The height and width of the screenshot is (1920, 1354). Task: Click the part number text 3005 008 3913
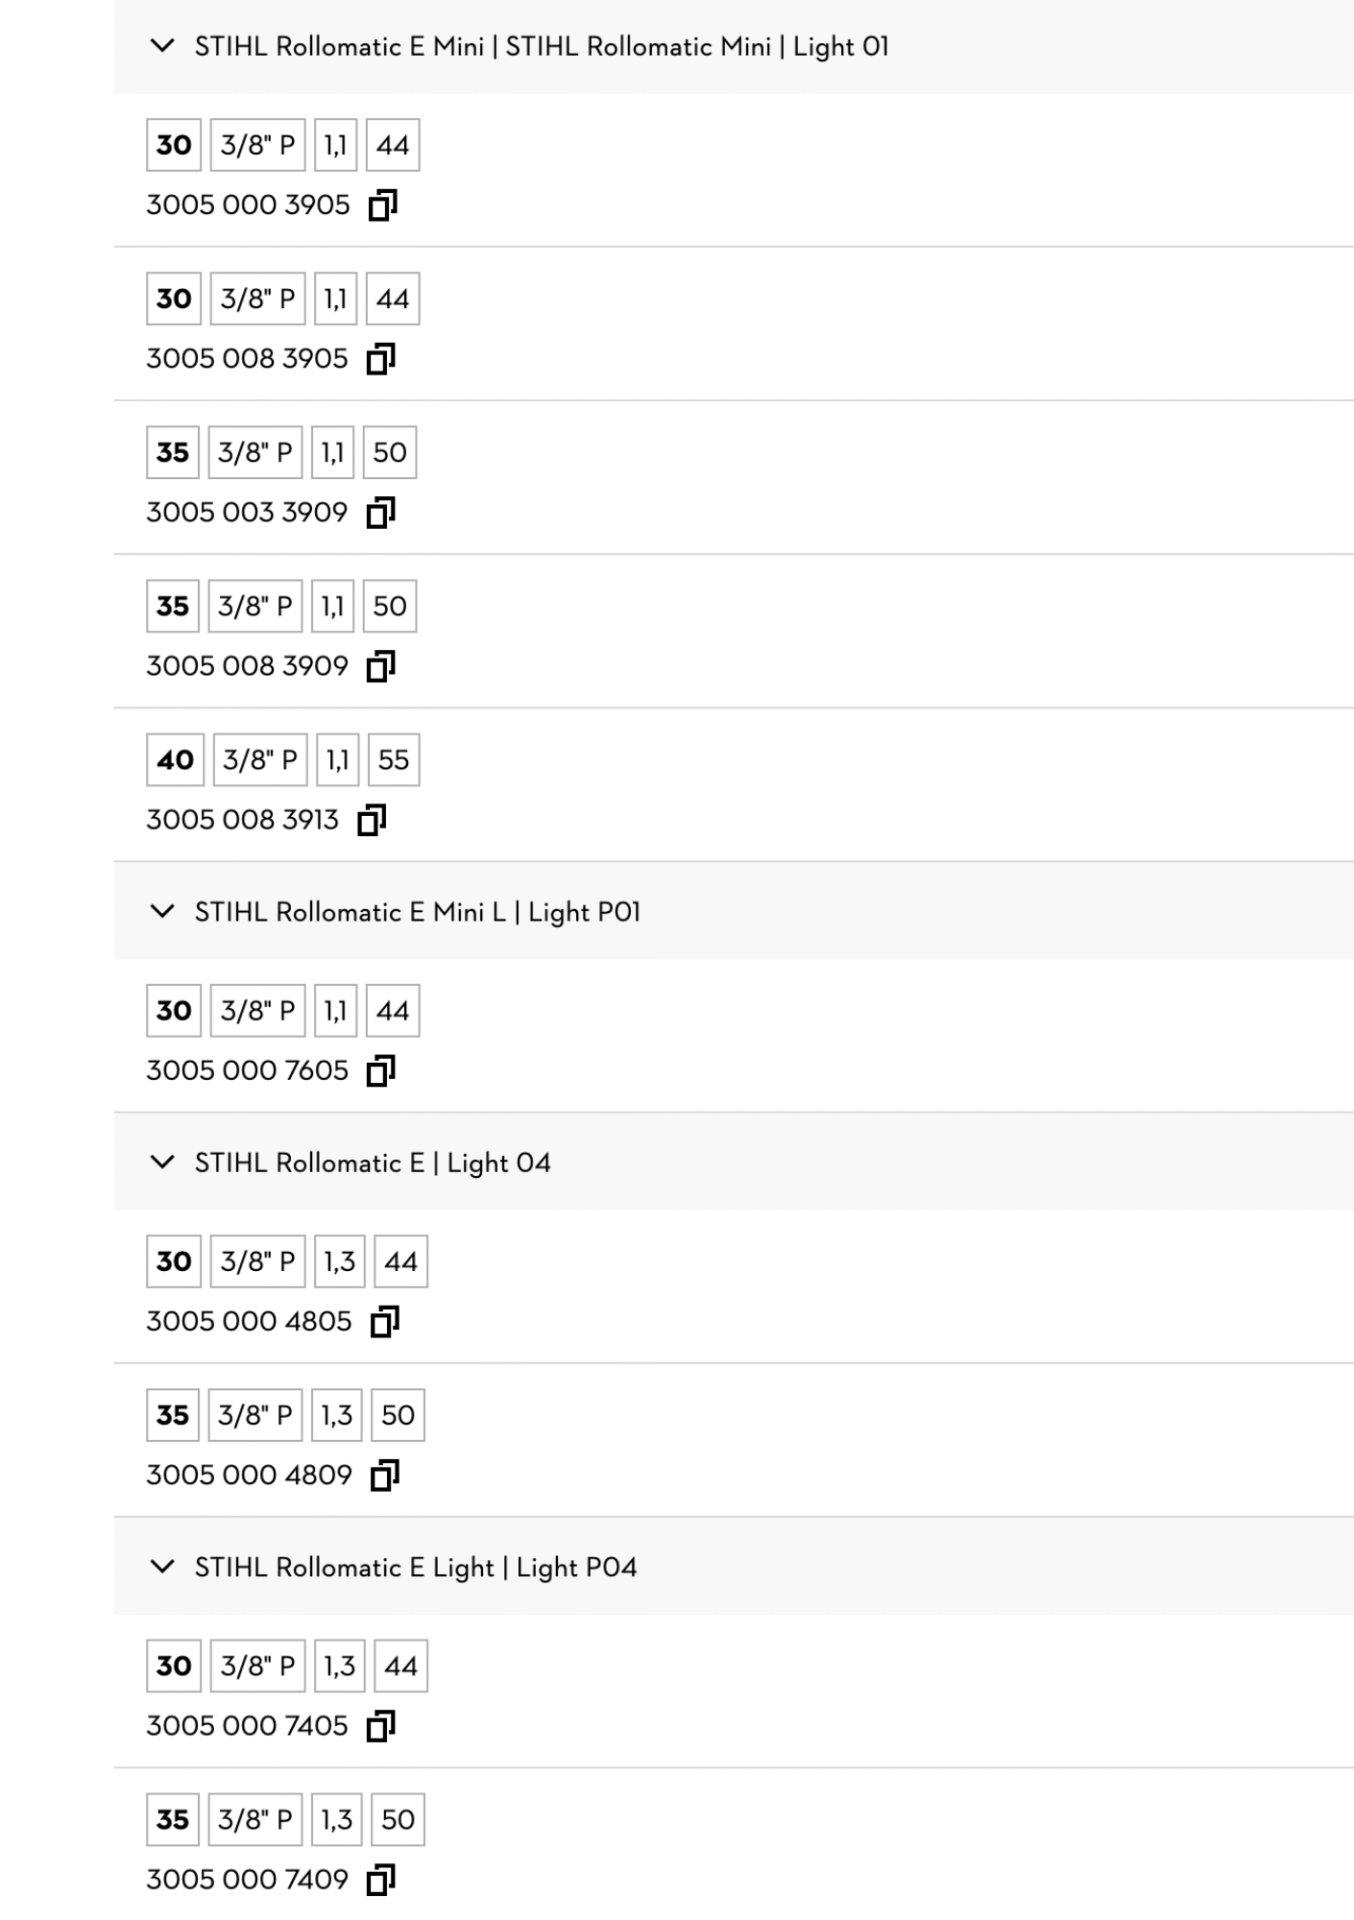pos(243,820)
